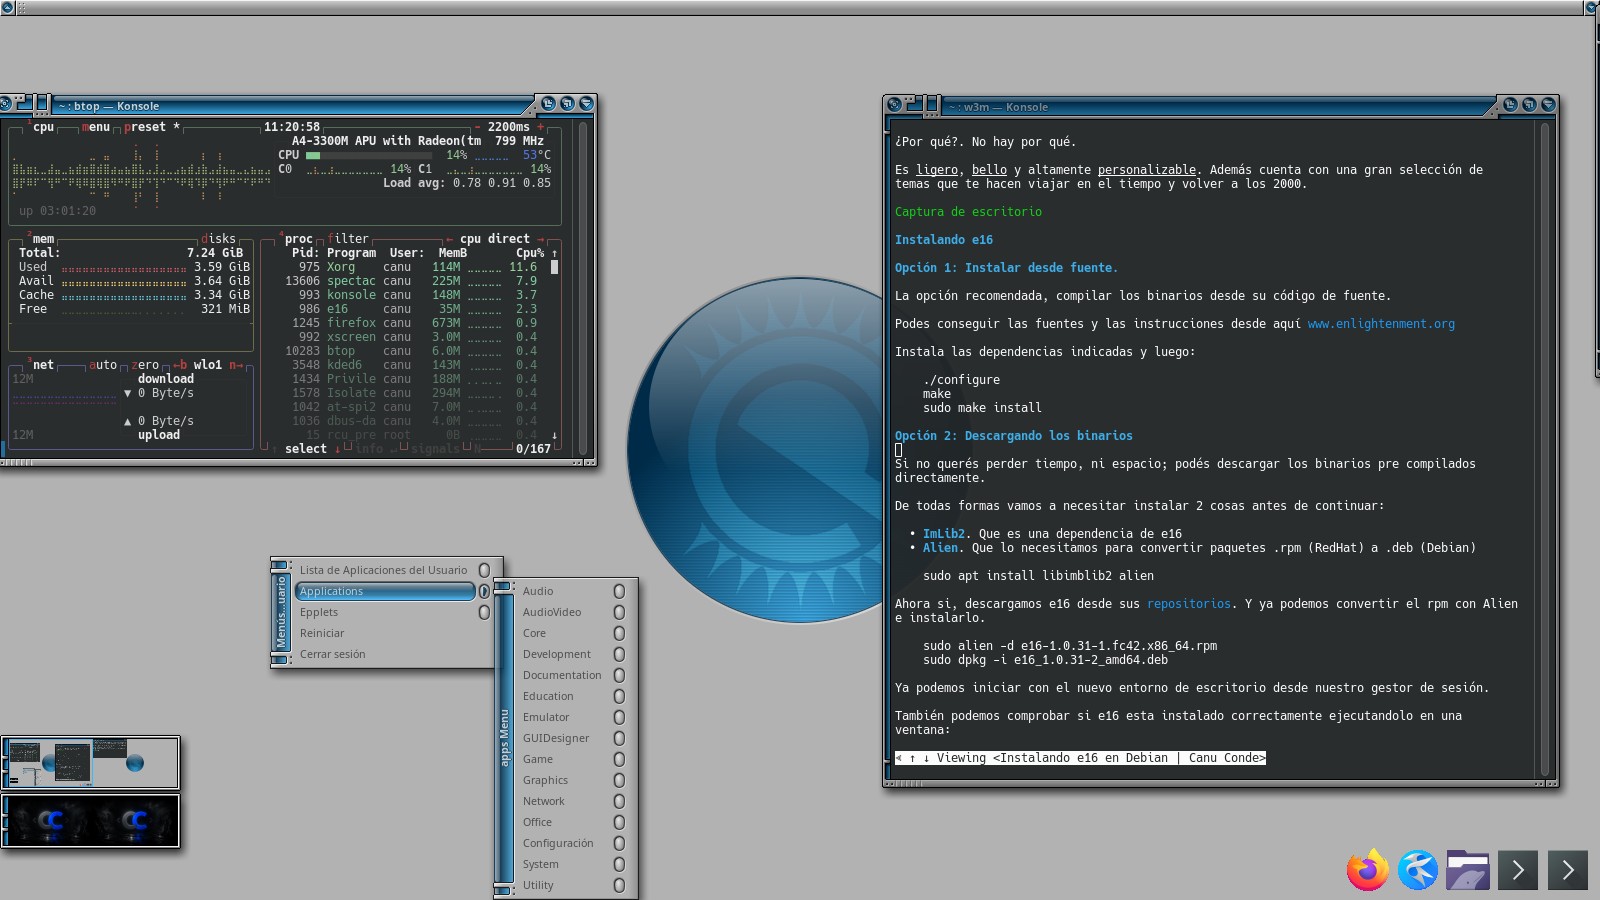Expand the Network submenu indicator
The image size is (1600, 900).
(x=619, y=801)
